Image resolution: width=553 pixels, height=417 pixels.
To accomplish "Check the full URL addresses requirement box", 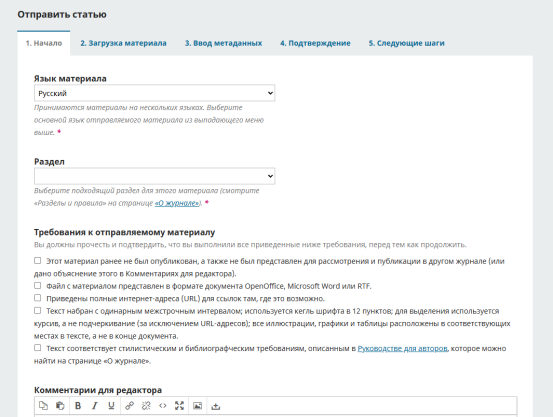I will coord(37,298).
